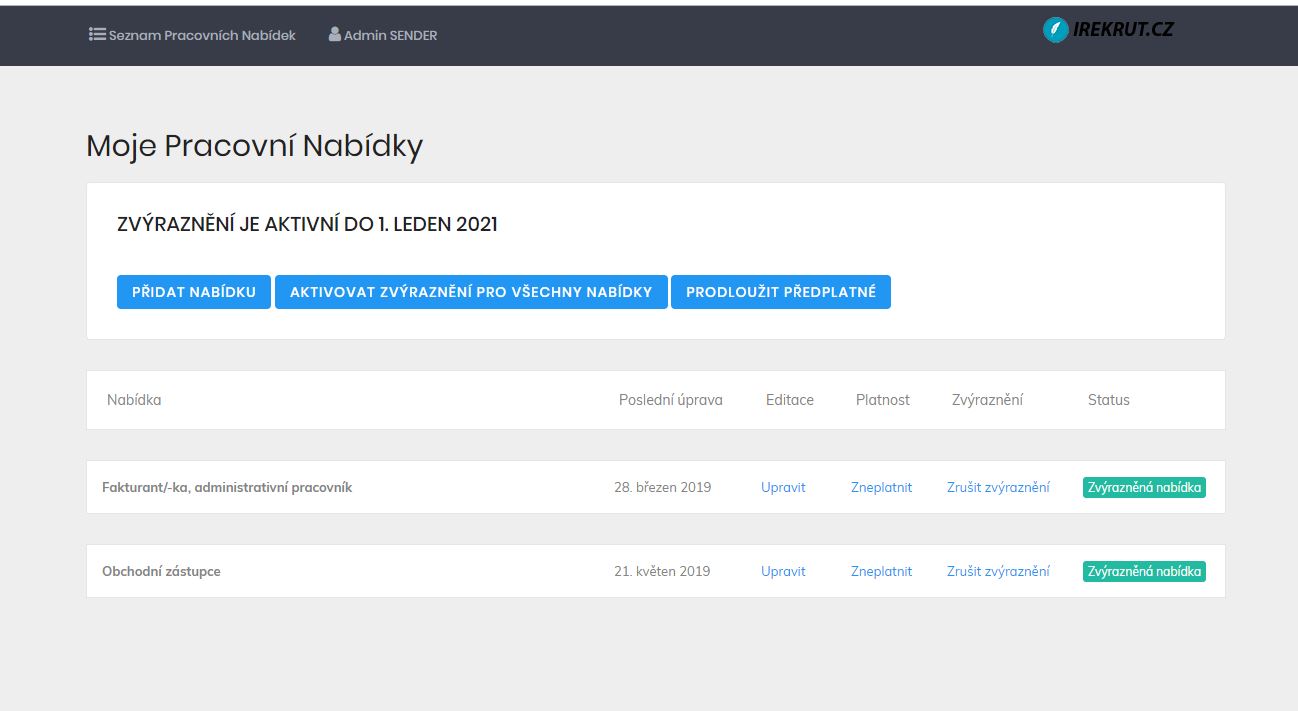This screenshot has width=1298, height=711.
Task: Open the Seznam Pracovních Nabídek menu item
Action: point(202,35)
